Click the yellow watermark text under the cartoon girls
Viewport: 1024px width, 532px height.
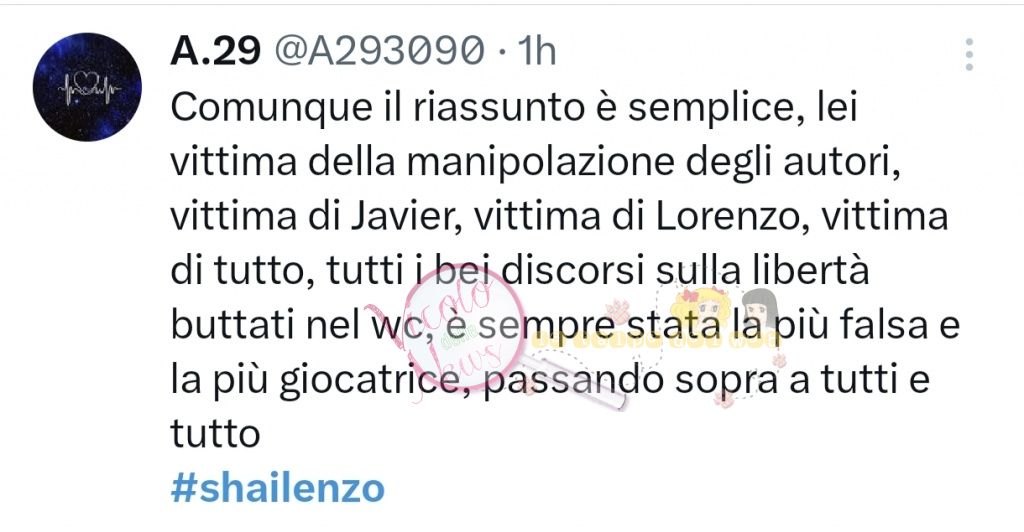[656, 339]
